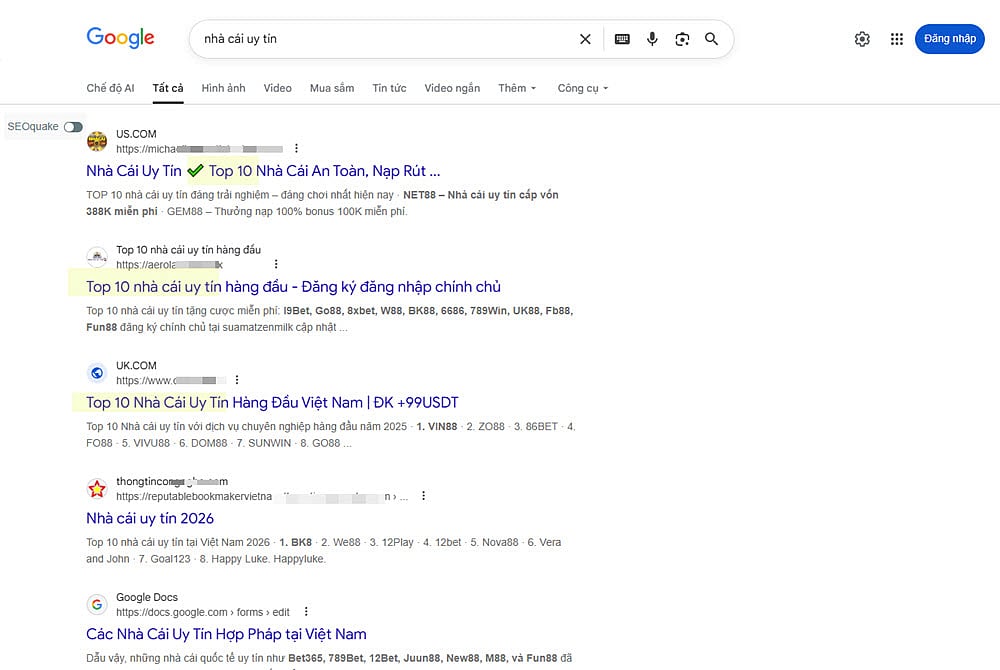Click the docs.google.com forms URL

coord(203,612)
